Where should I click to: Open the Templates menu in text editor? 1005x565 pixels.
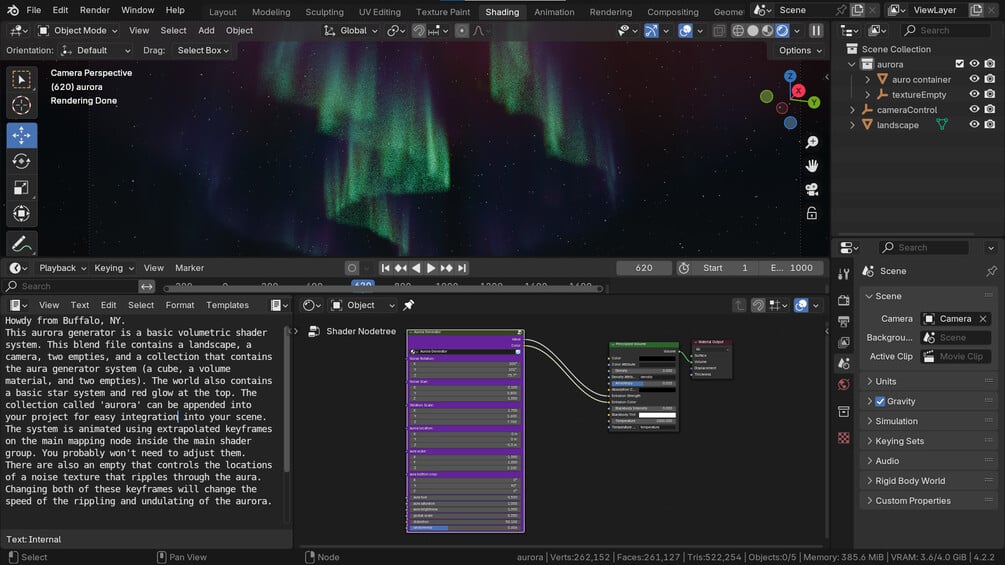(x=227, y=306)
